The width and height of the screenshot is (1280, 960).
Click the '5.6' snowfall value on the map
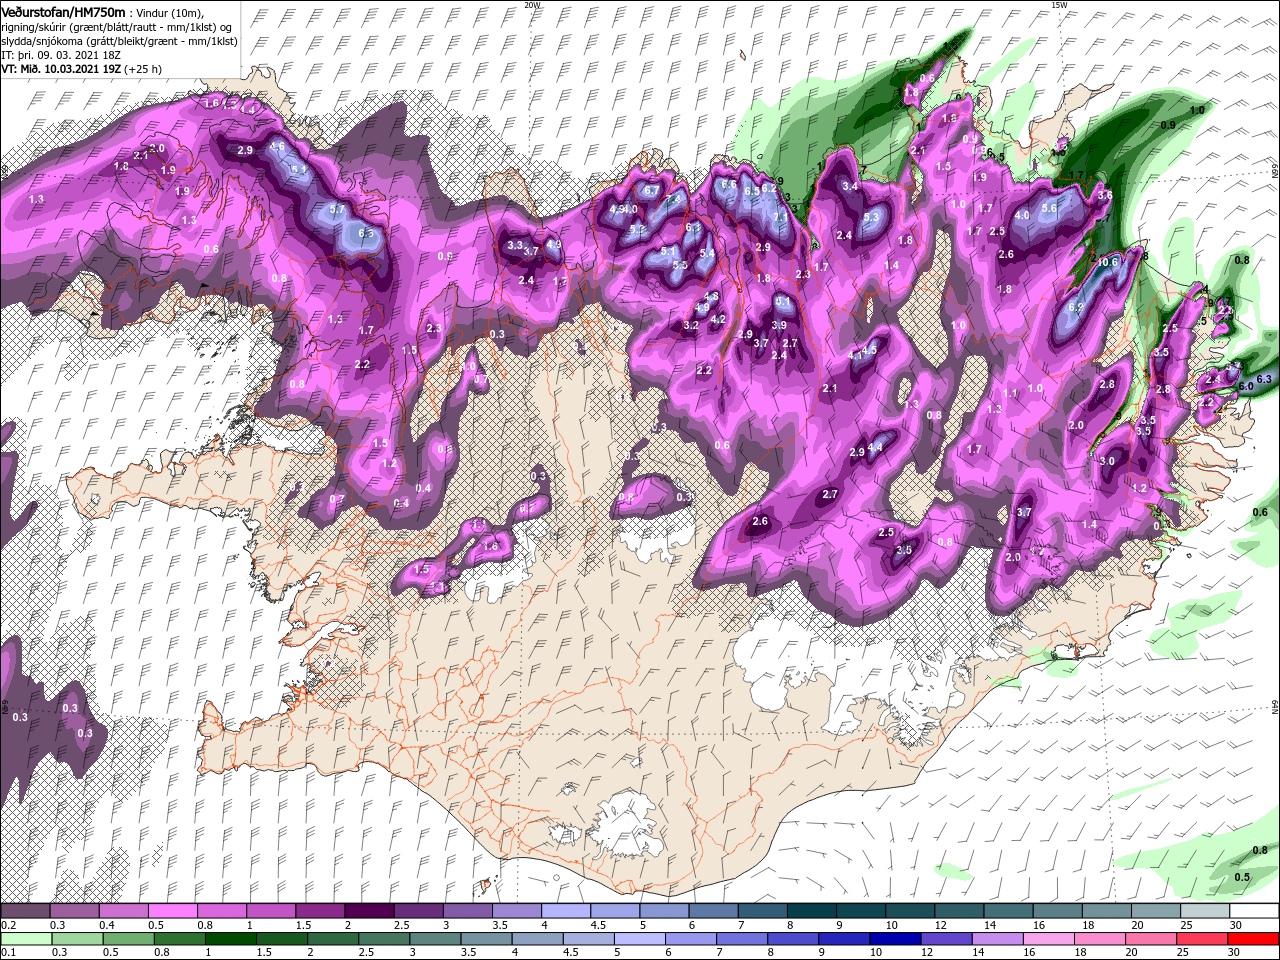pyautogui.click(x=1049, y=208)
